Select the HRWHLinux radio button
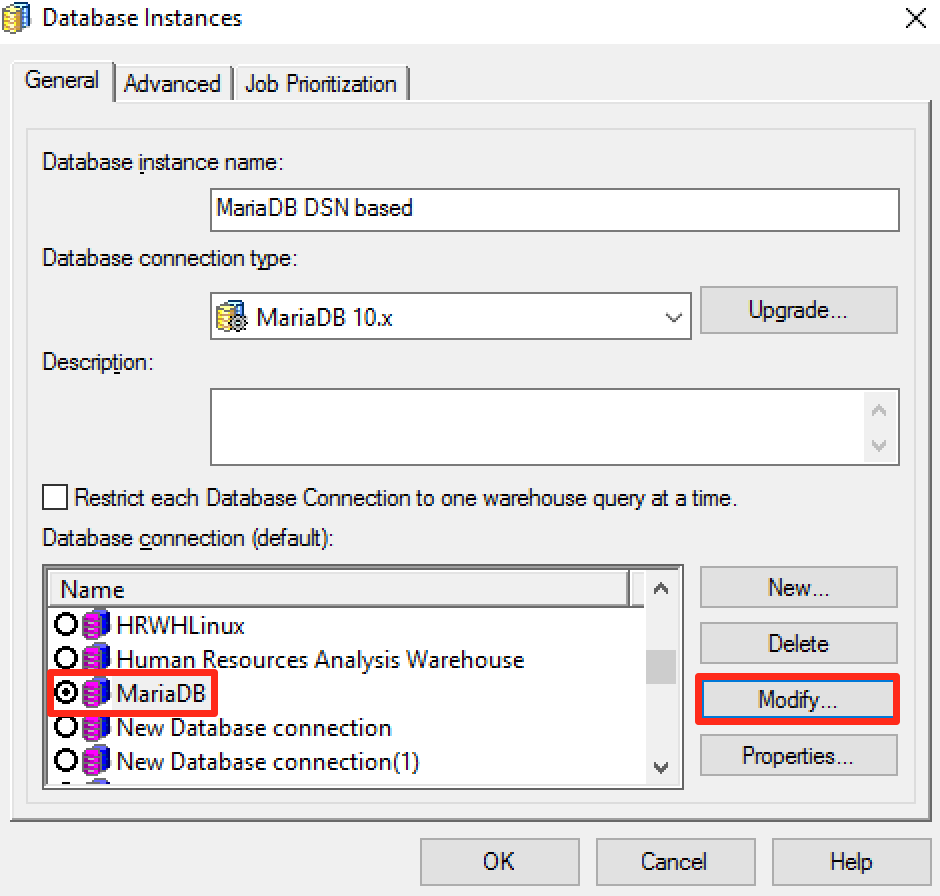 (65, 622)
